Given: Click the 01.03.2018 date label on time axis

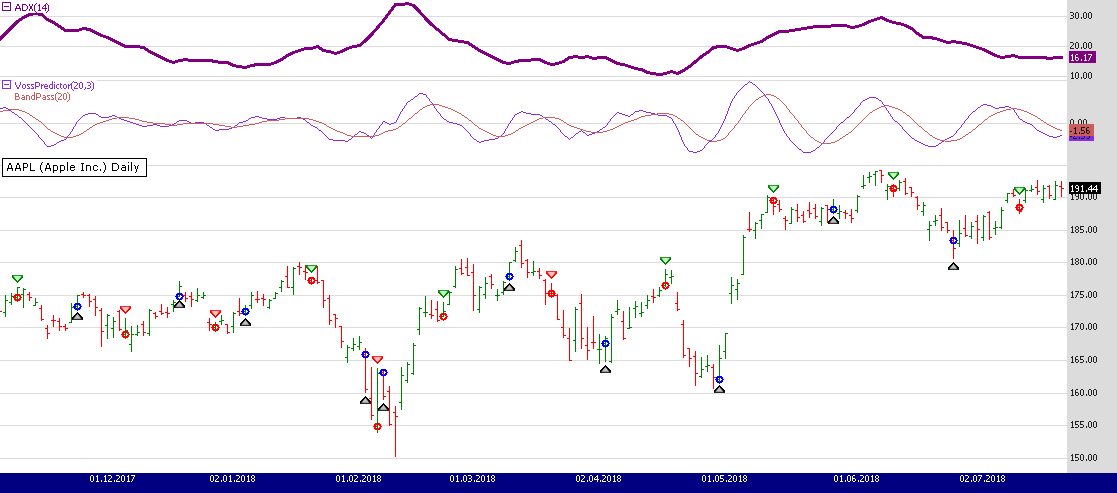Looking at the screenshot, I should pos(473,479).
